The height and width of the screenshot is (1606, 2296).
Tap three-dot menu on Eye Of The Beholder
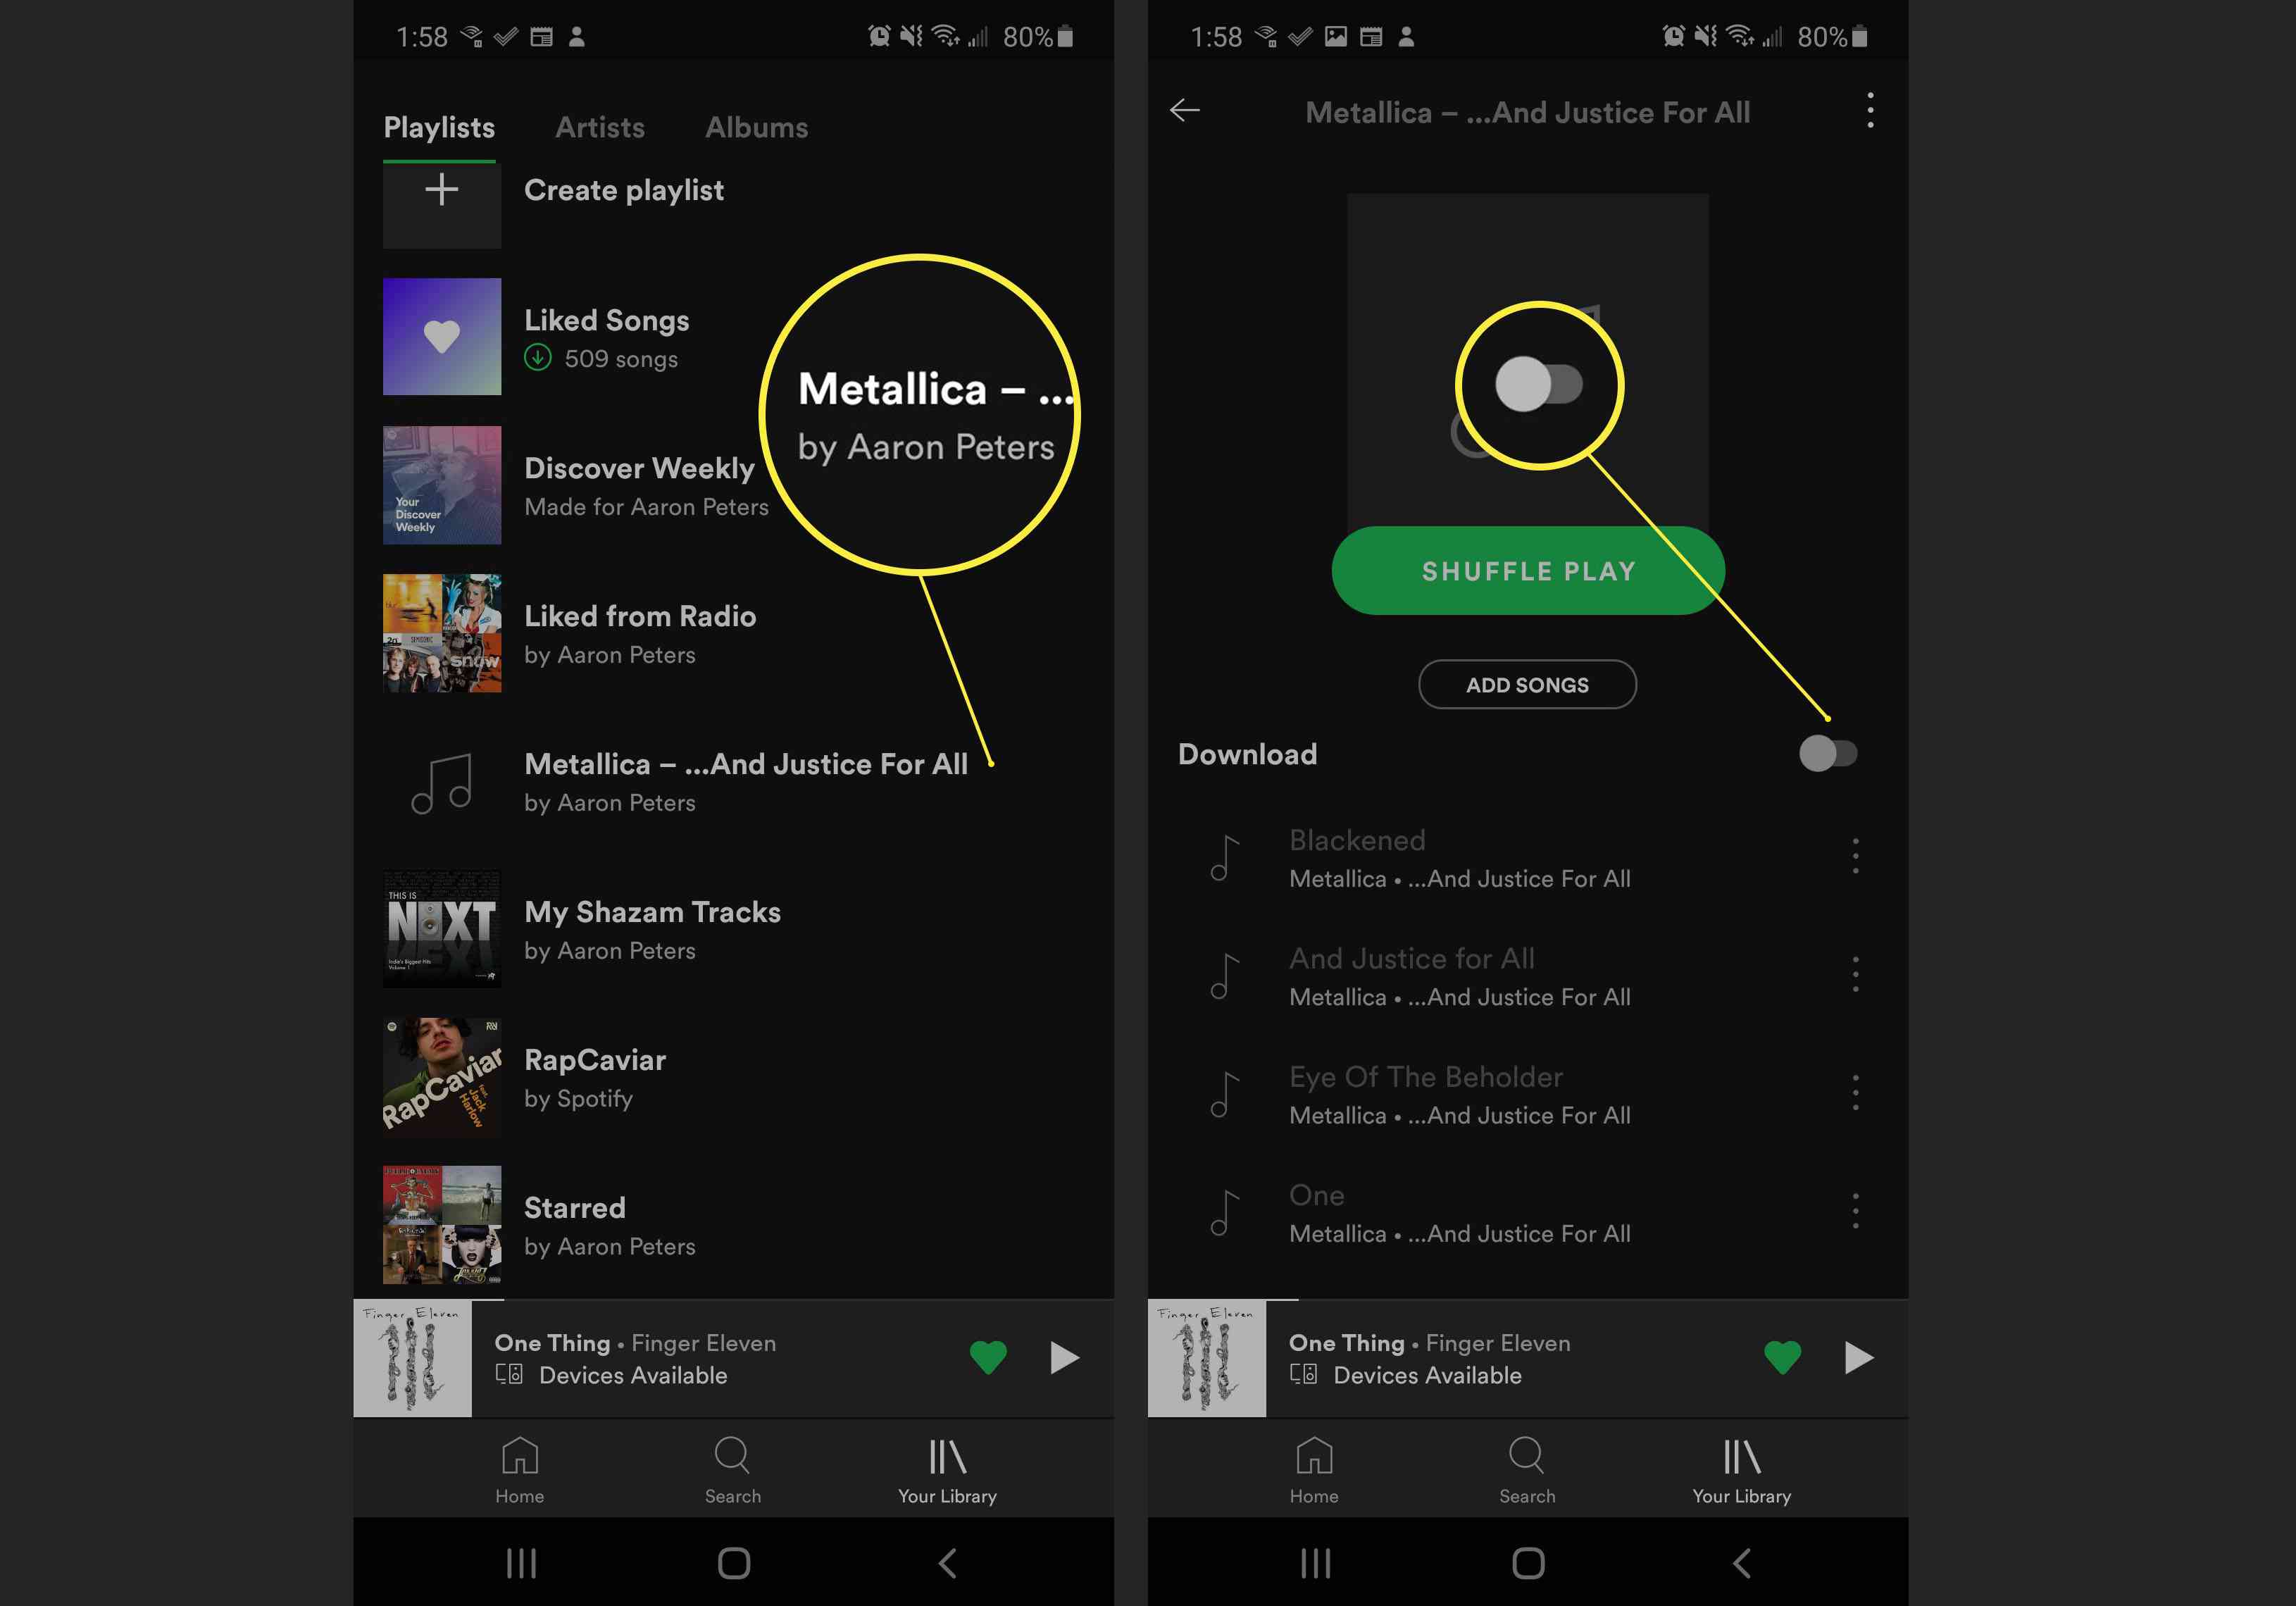coord(1854,1093)
